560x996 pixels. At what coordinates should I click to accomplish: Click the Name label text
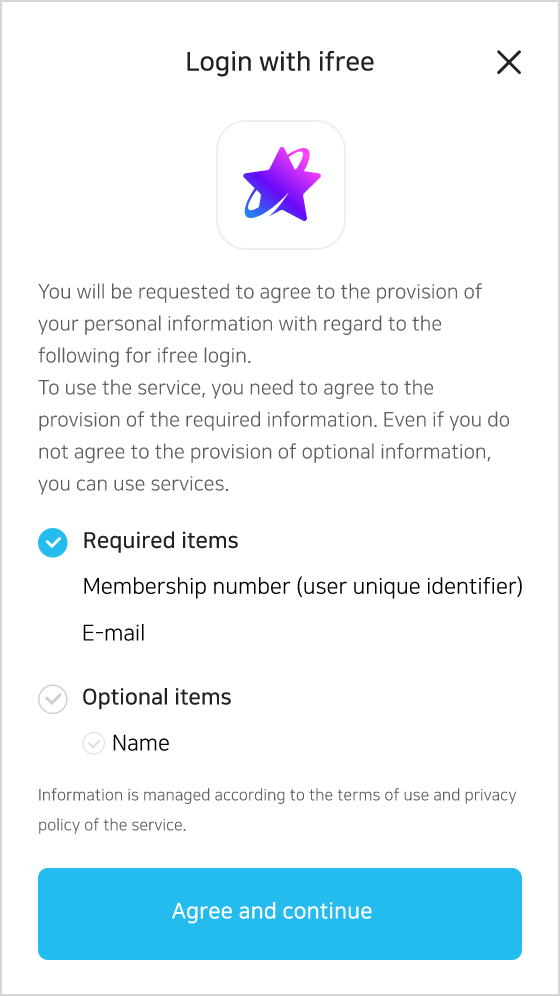(x=141, y=743)
